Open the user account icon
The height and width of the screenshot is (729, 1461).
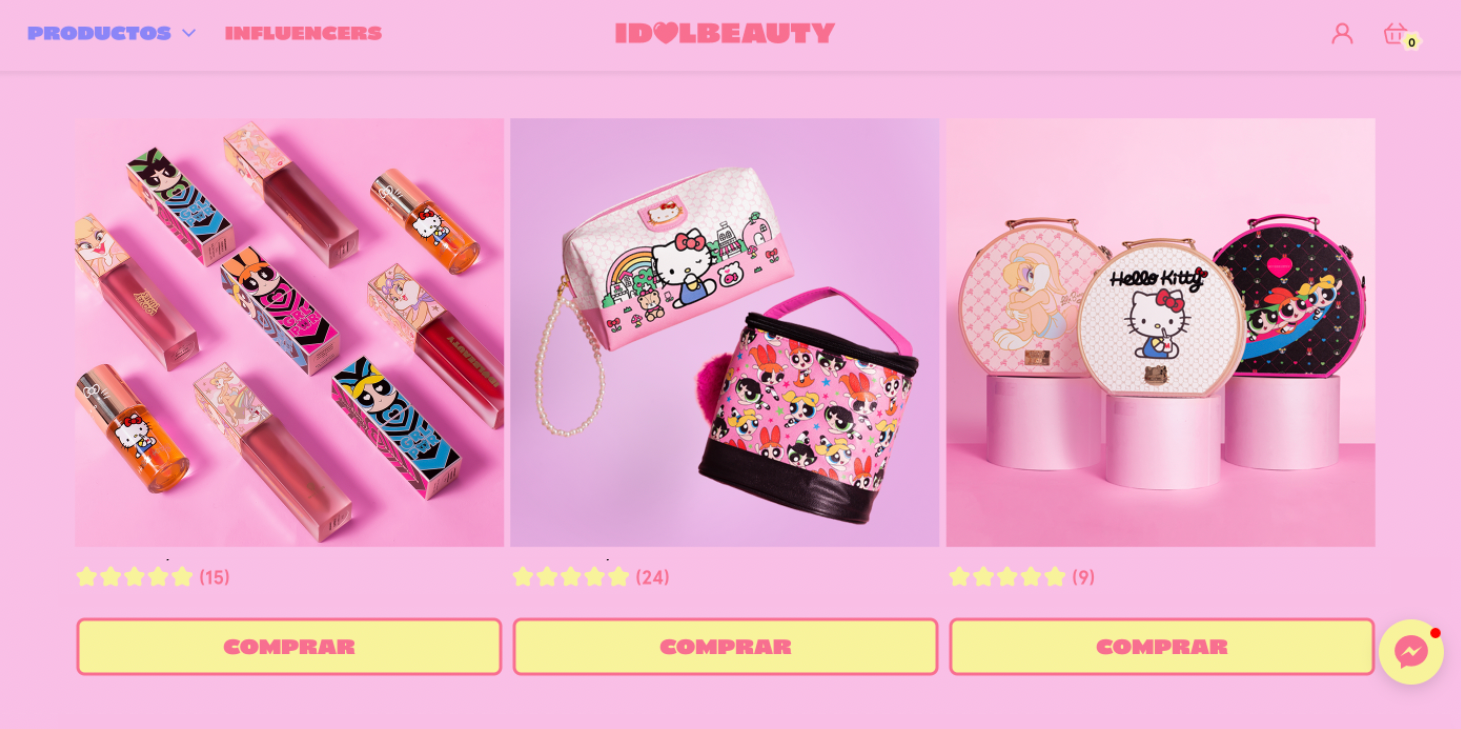coord(1342,33)
